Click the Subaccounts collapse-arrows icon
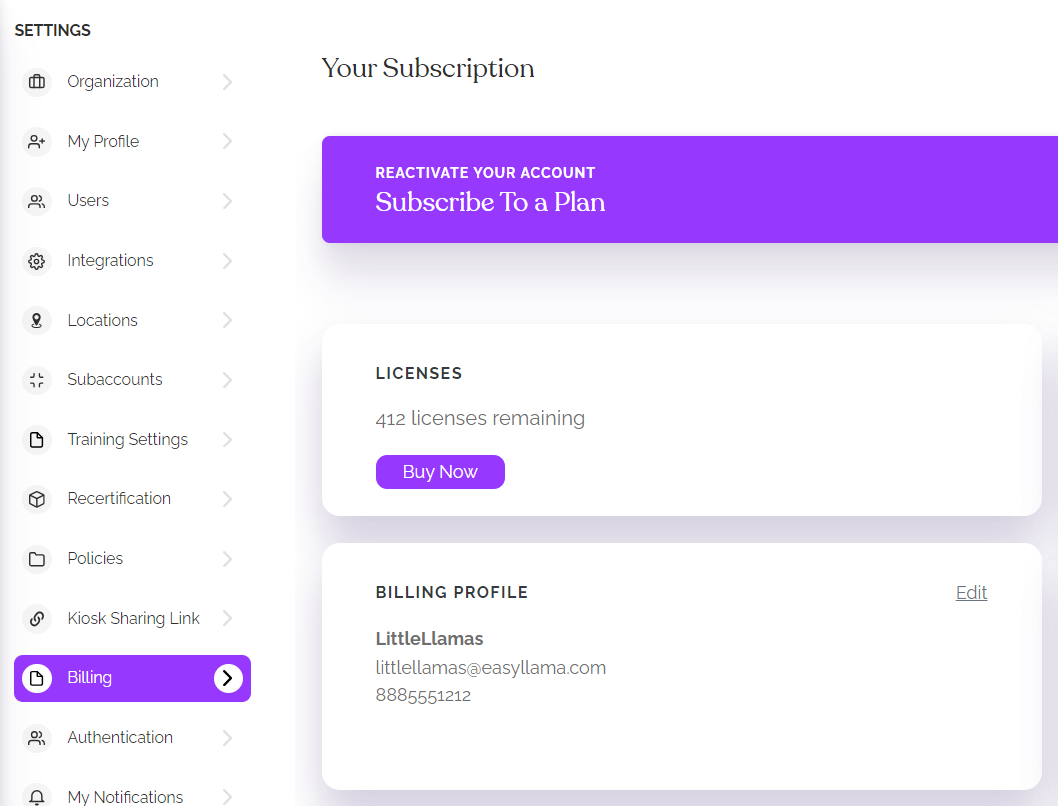Viewport: 1058px width, 806px height. pos(37,380)
